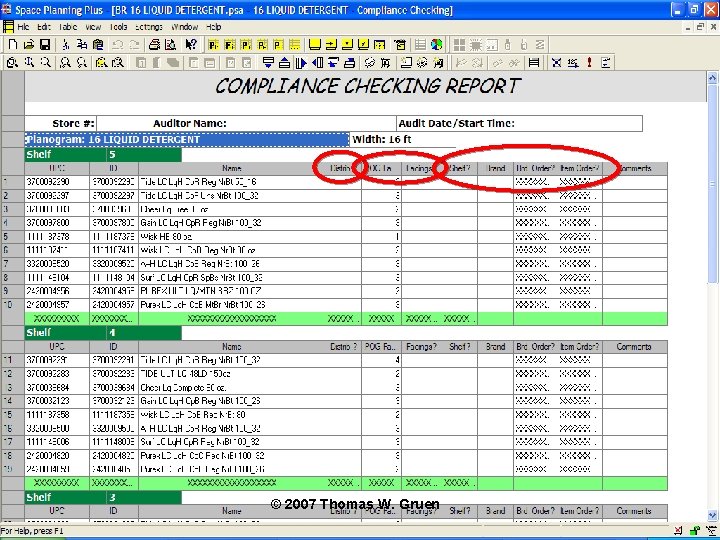
Task: Click the vertical scrollbar down arrow
Action: pos(712,516)
